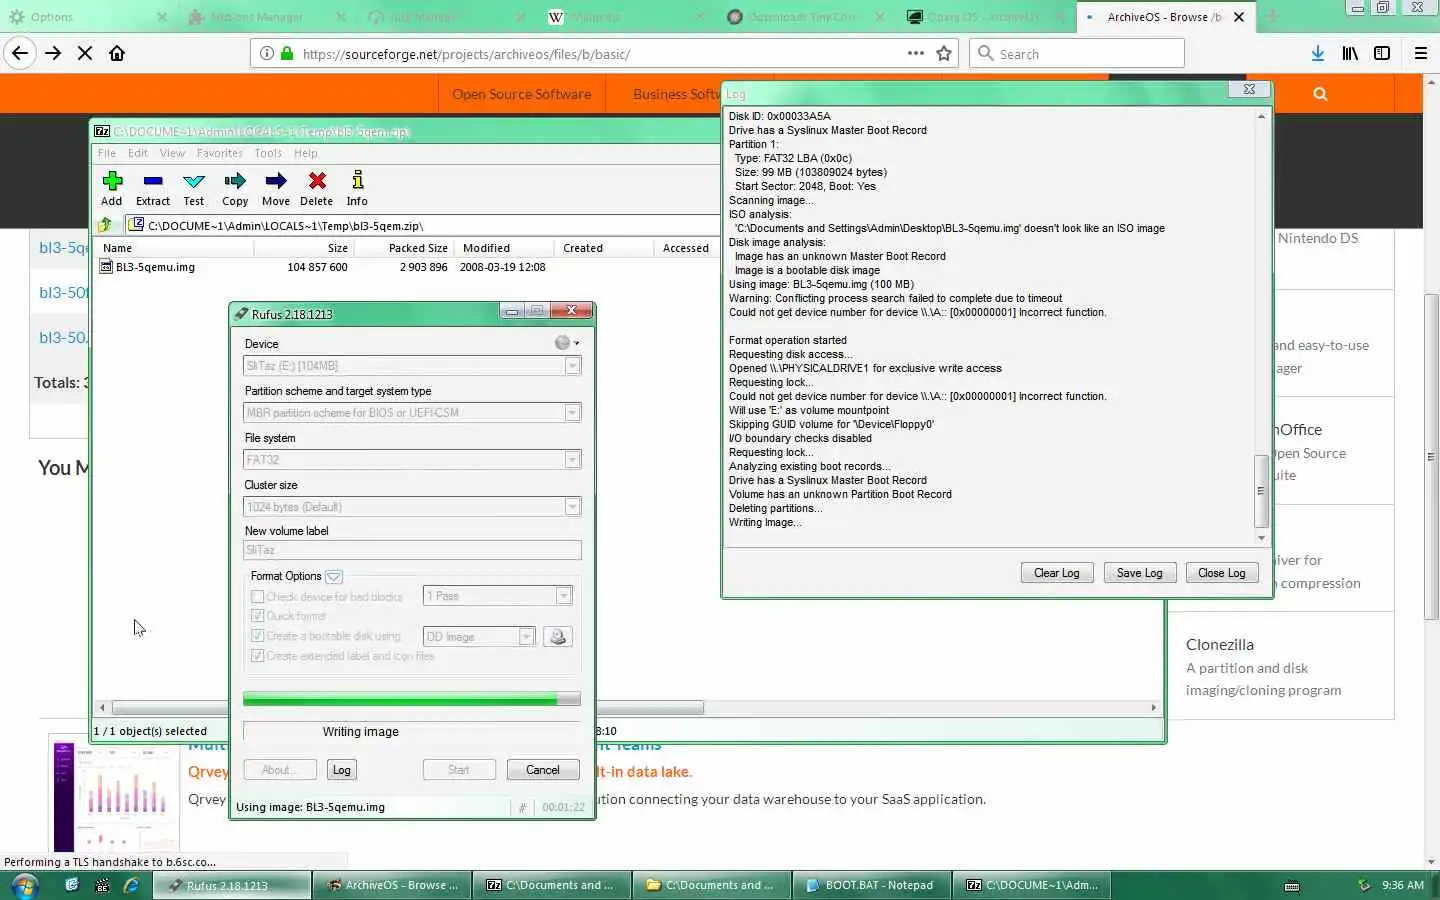The height and width of the screenshot is (900, 1440).
Task: Click the select disk image icon in Rufus
Action: tap(558, 637)
